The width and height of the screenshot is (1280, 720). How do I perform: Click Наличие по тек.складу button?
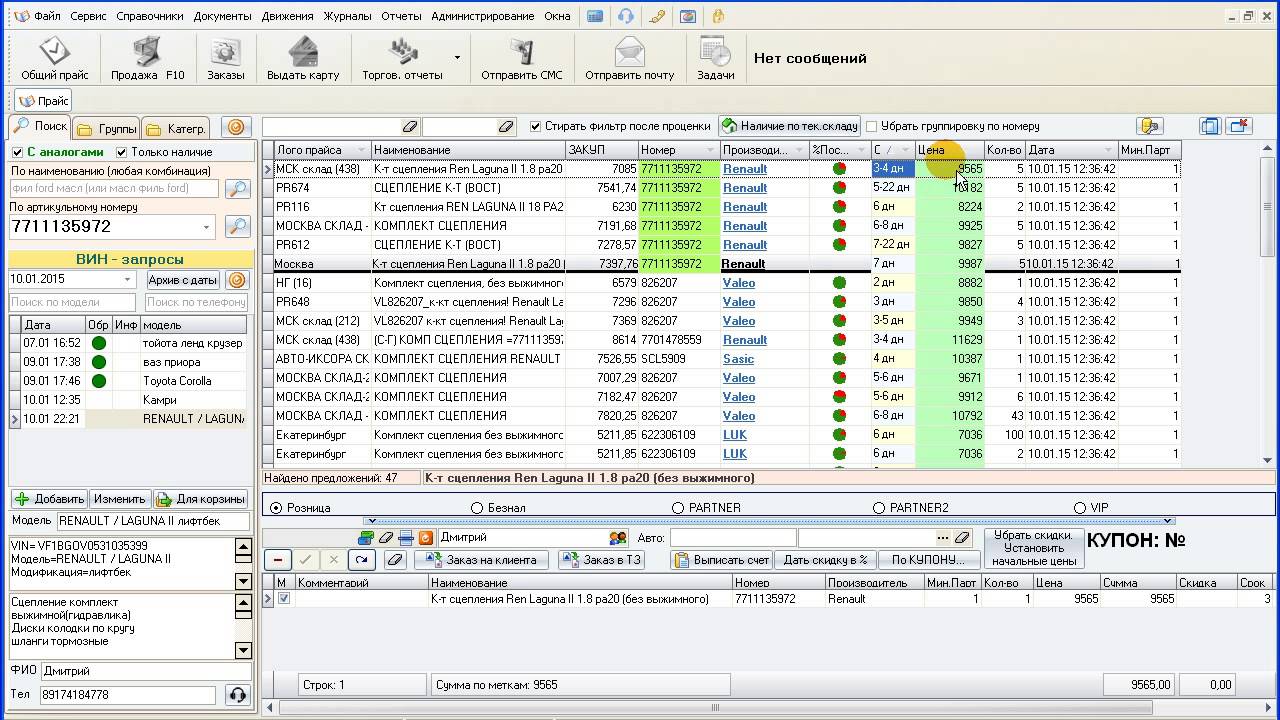[x=789, y=126]
